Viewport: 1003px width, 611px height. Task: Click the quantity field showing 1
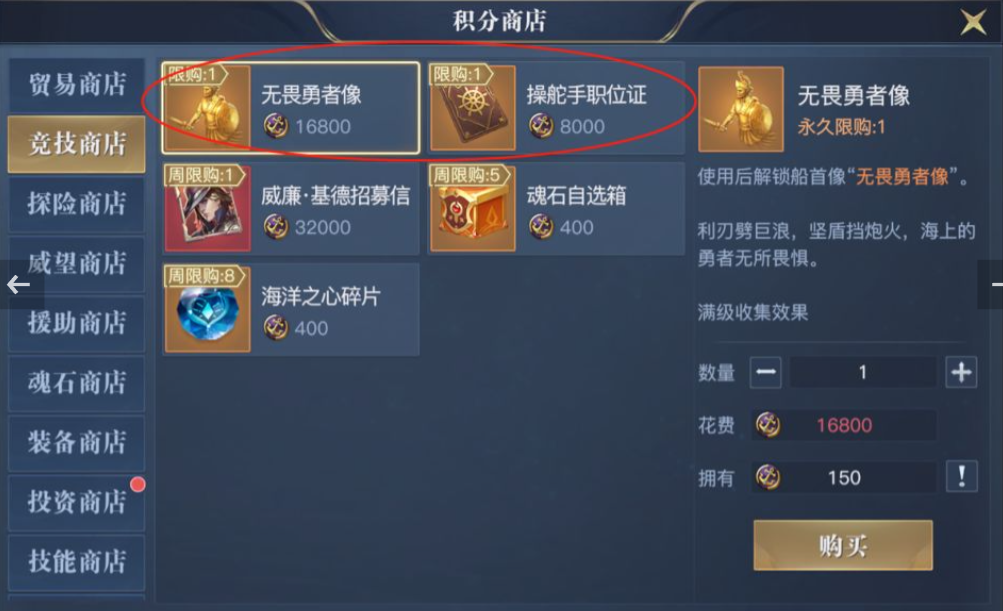click(863, 372)
